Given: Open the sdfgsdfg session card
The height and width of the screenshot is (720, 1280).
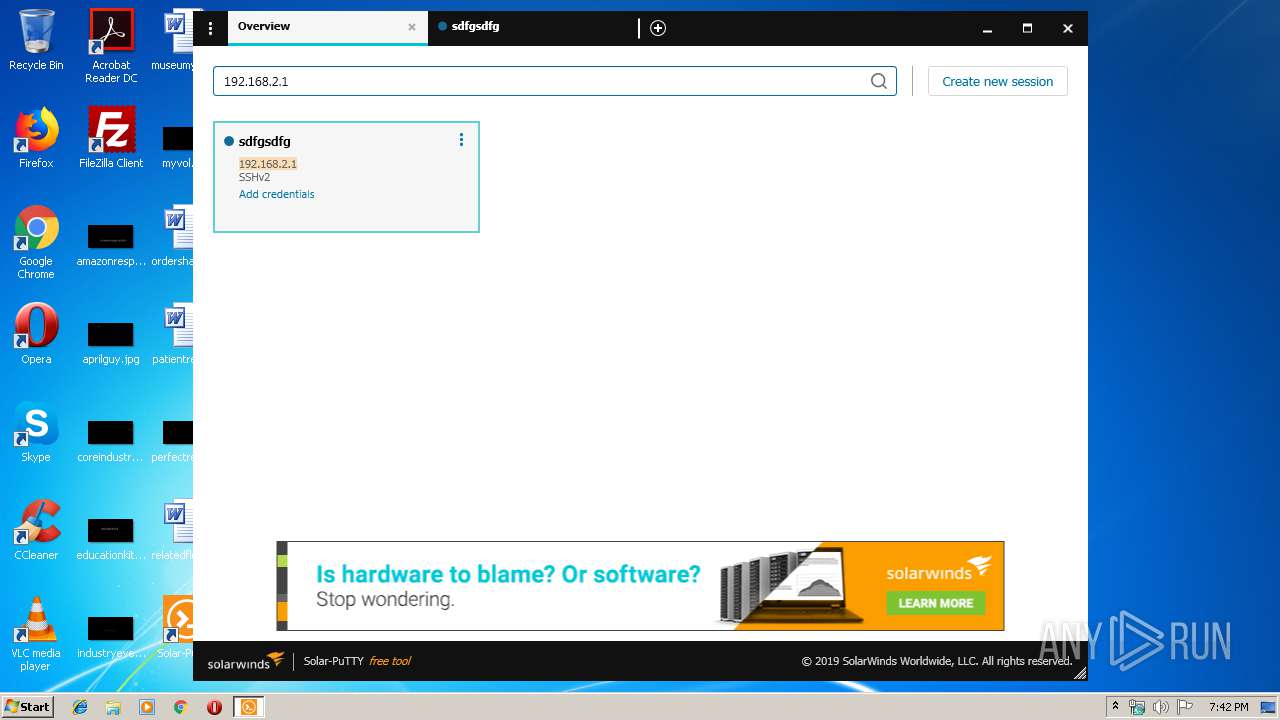Looking at the screenshot, I should click(346, 177).
